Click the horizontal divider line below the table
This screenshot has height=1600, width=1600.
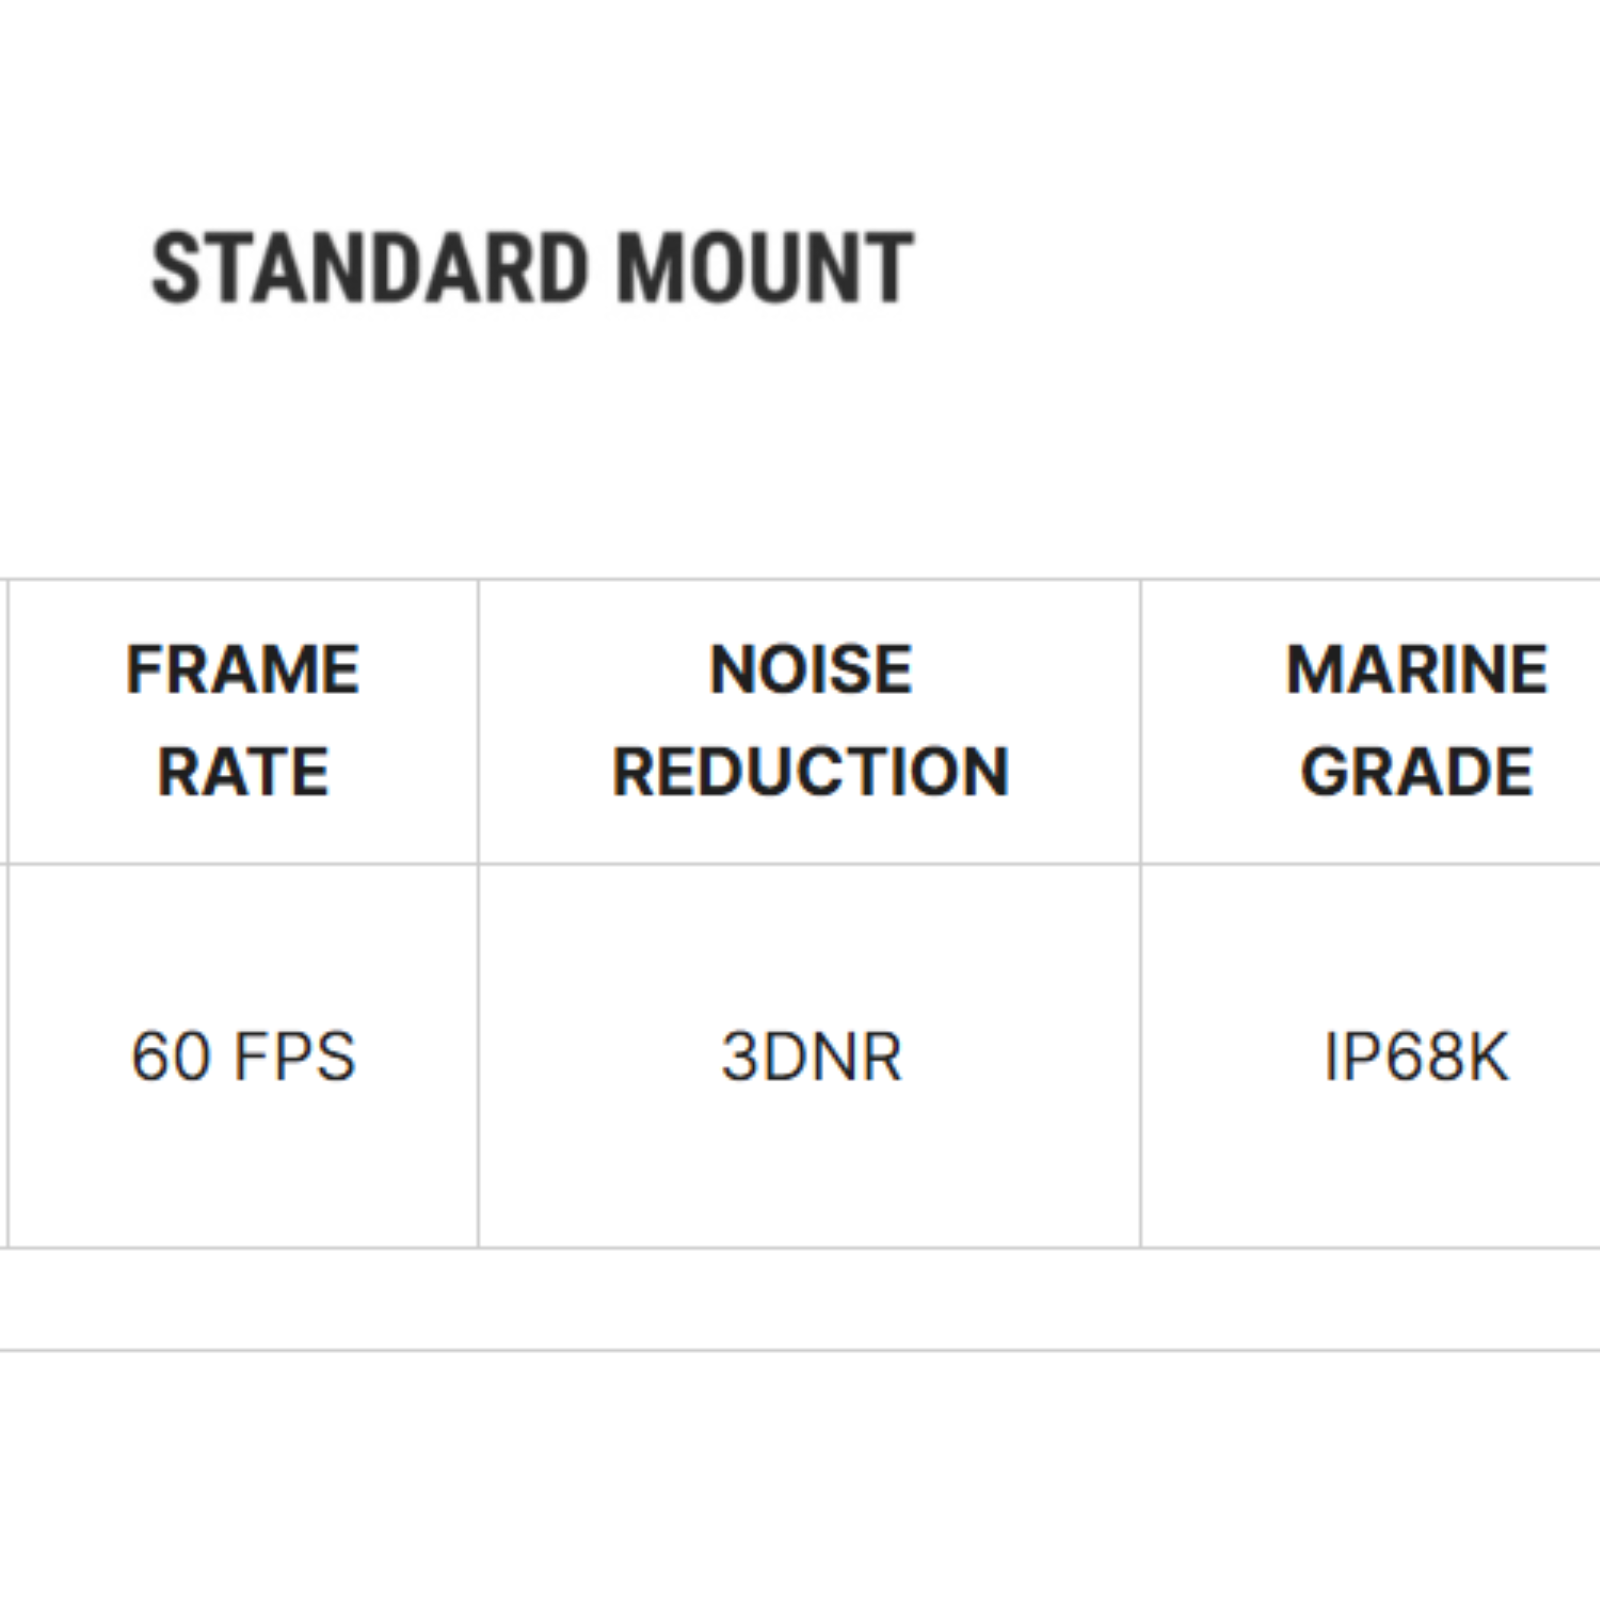pyautogui.click(x=800, y=1350)
